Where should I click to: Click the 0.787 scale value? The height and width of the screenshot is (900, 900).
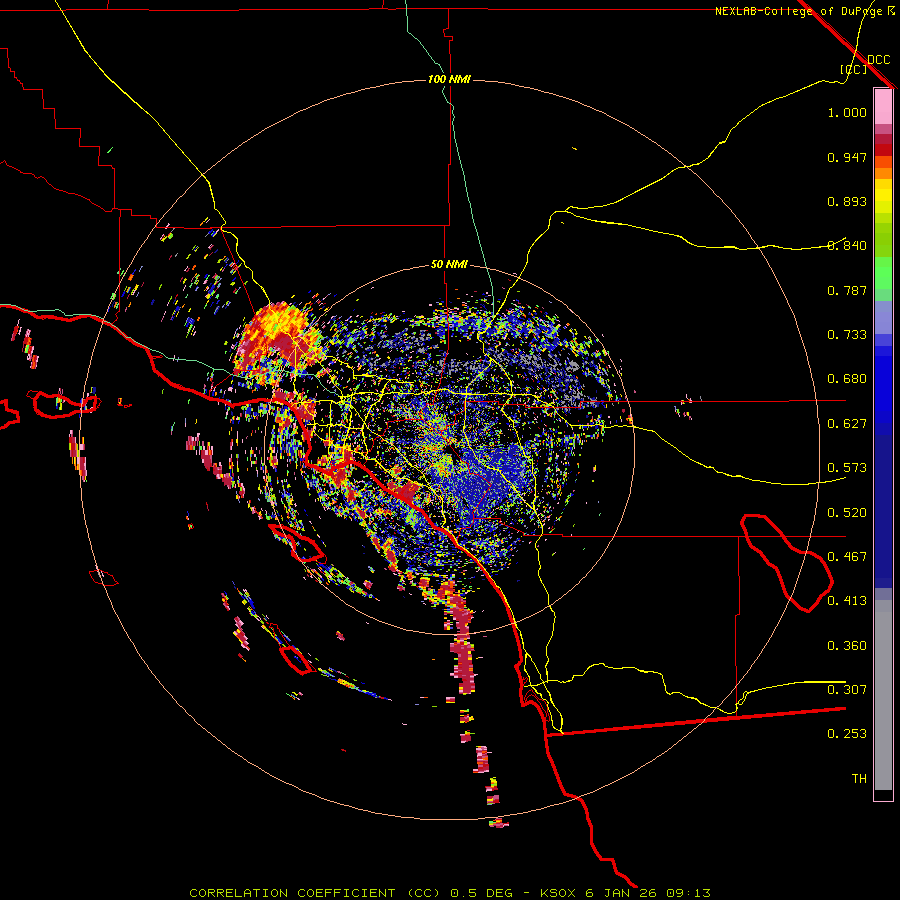pos(847,290)
